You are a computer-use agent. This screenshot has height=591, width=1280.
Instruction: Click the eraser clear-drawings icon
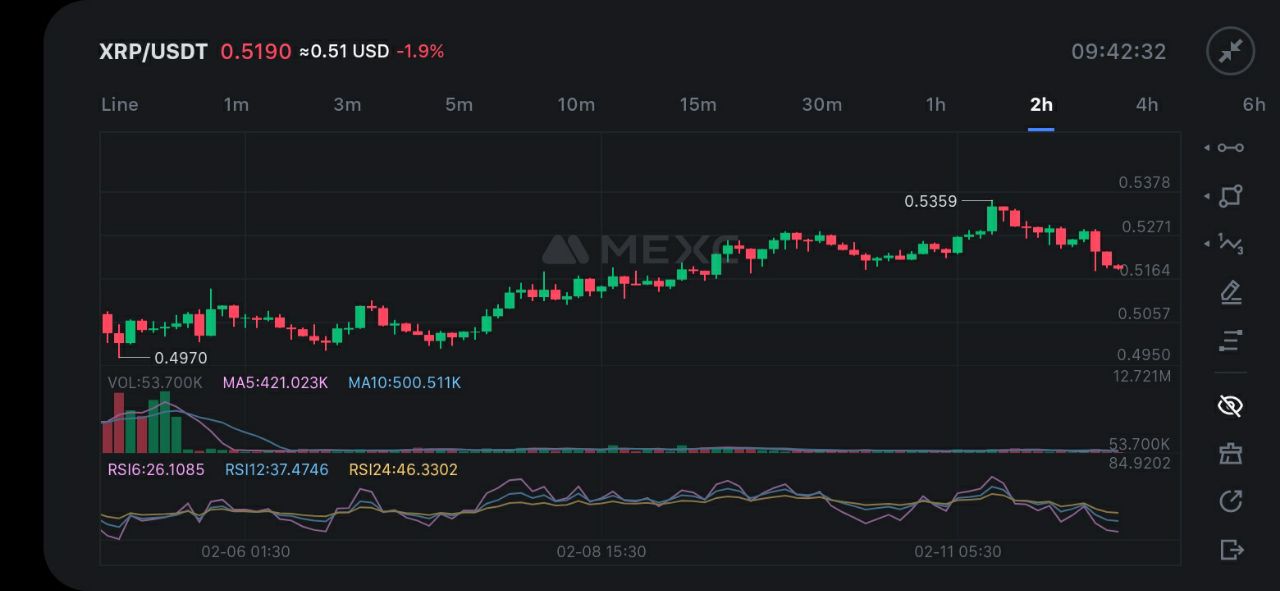(x=1231, y=453)
